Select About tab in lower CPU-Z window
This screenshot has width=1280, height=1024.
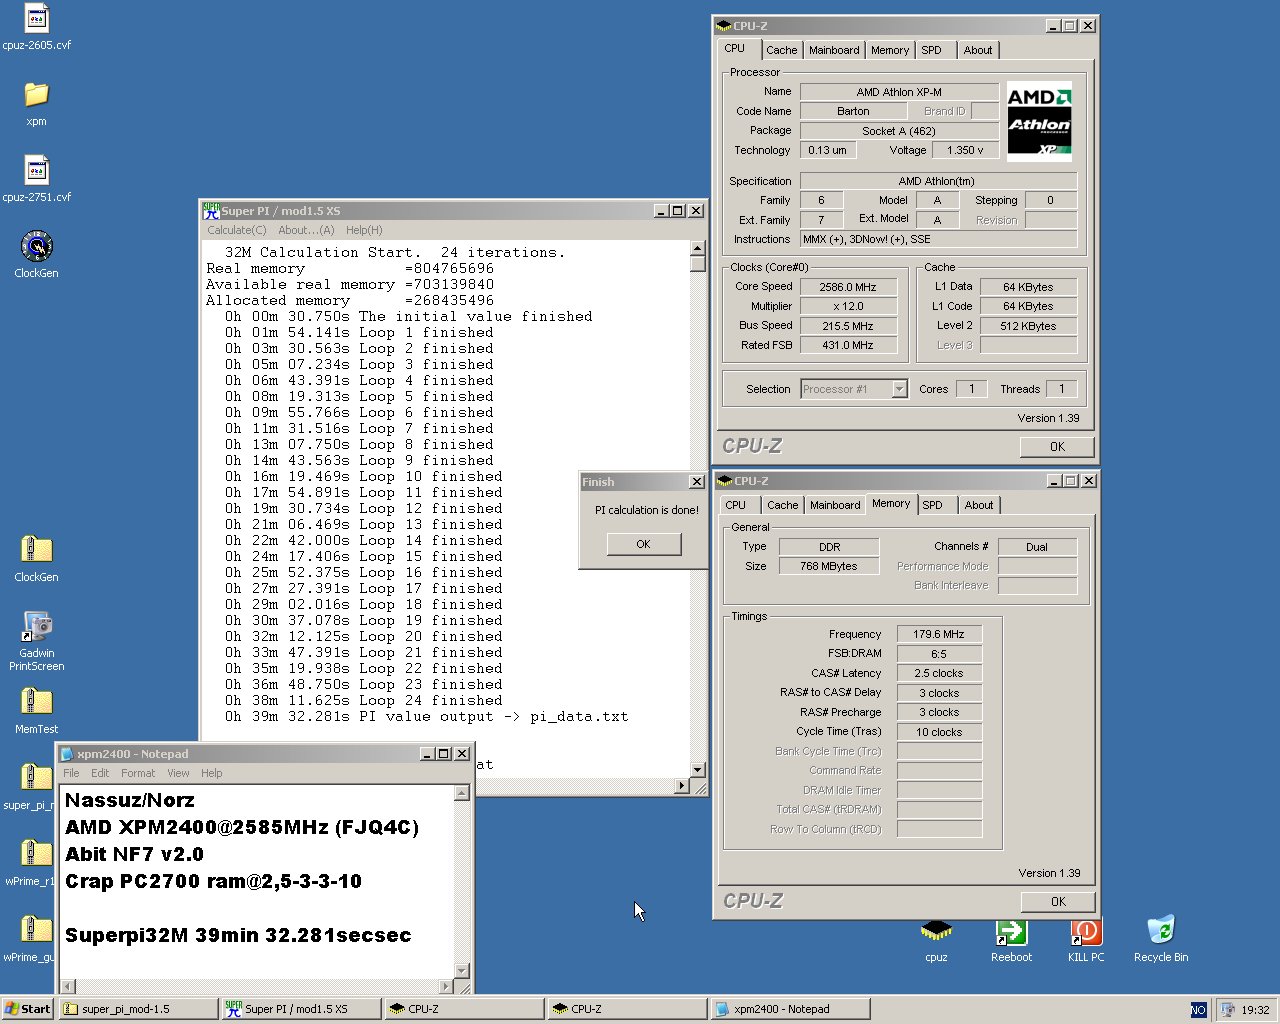[979, 505]
